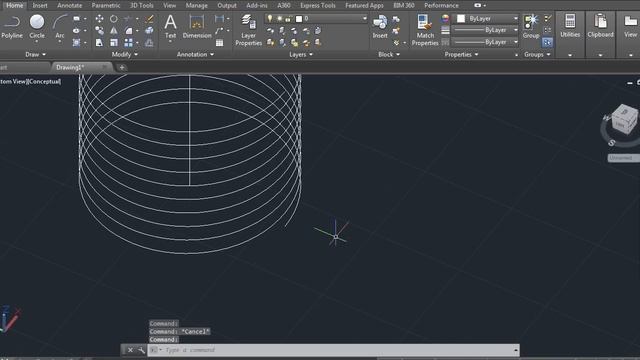Toggle layer 0 on/off light bulb

[269, 19]
